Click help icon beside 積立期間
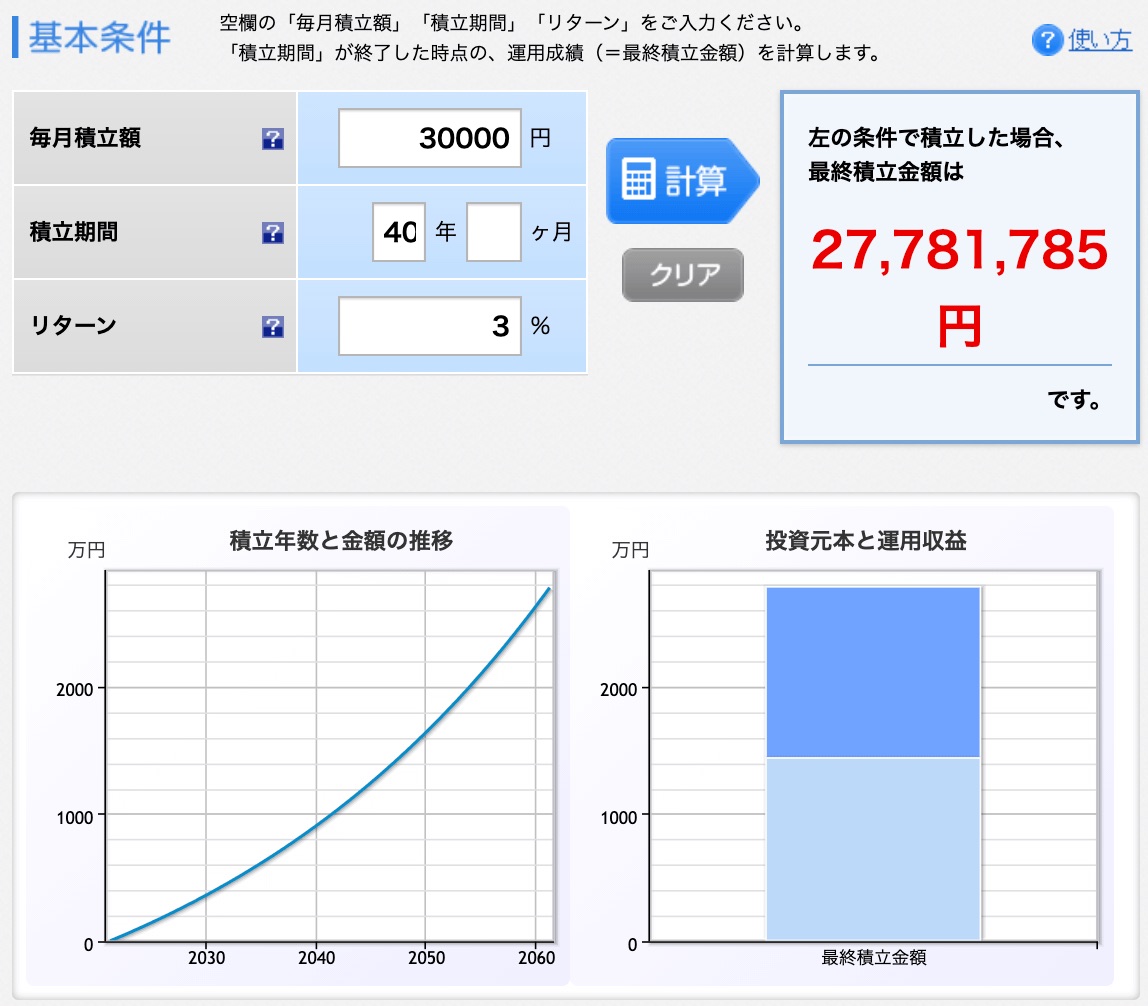 click(272, 233)
